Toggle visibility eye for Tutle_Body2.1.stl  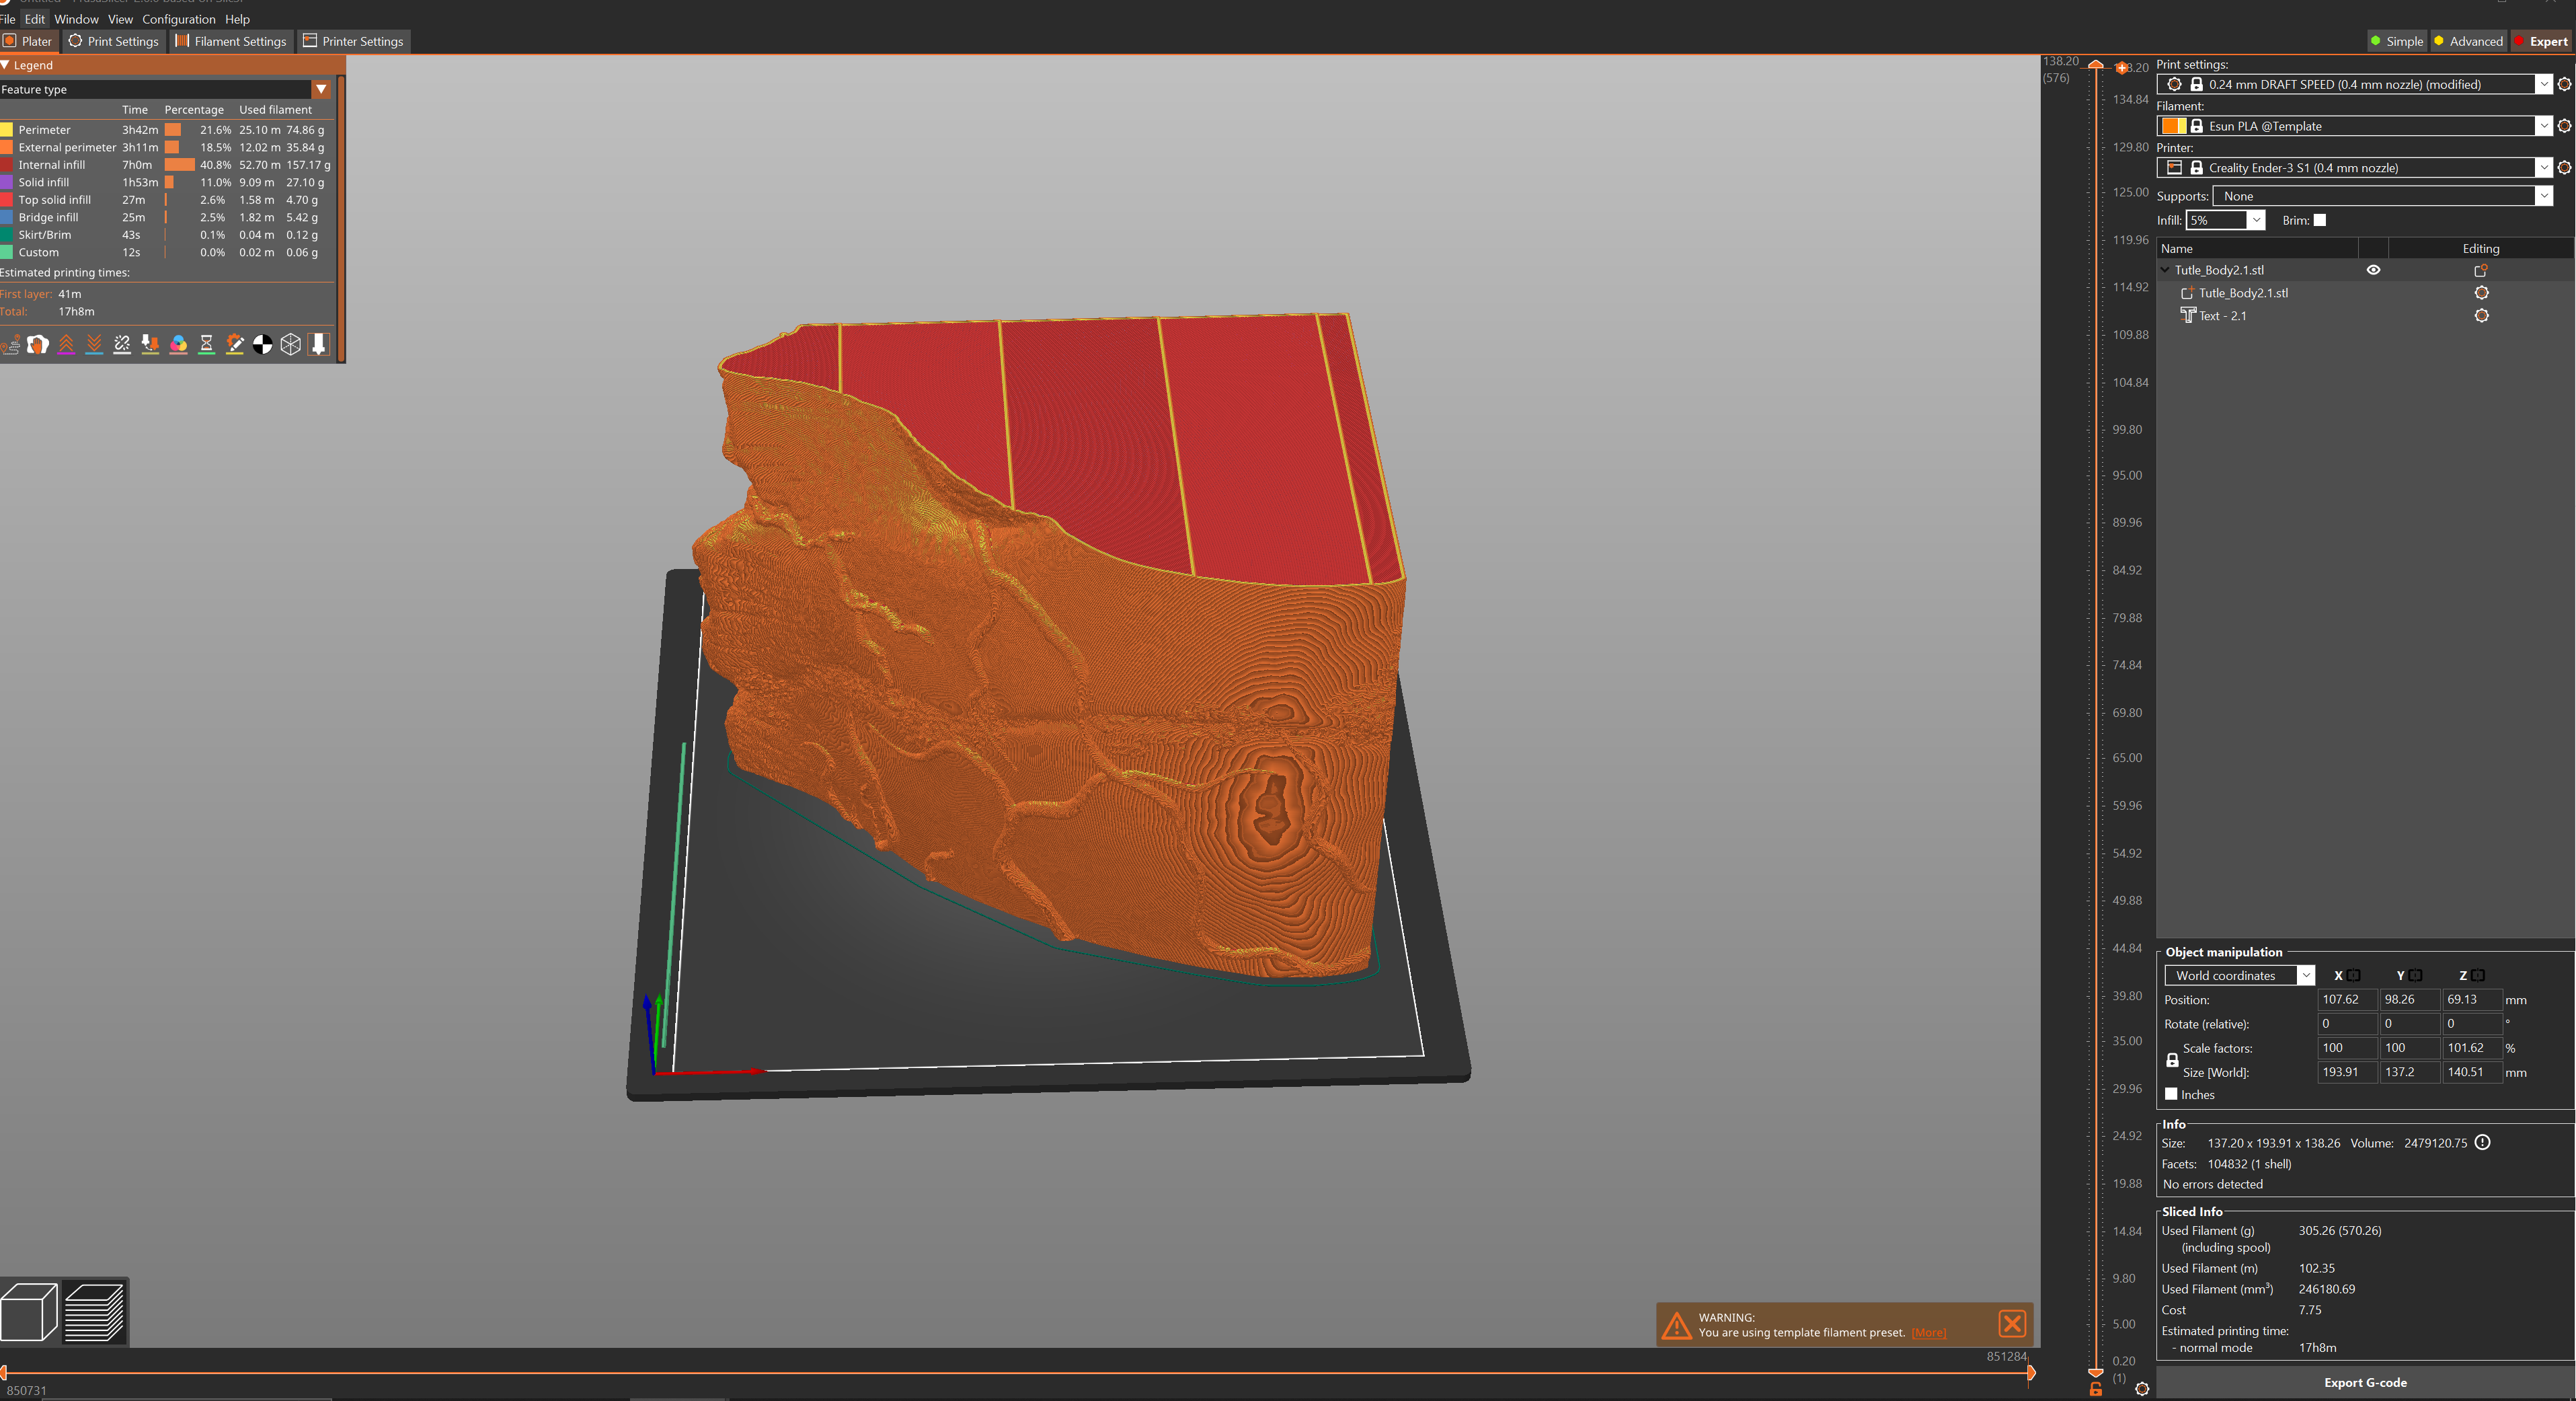point(2373,270)
